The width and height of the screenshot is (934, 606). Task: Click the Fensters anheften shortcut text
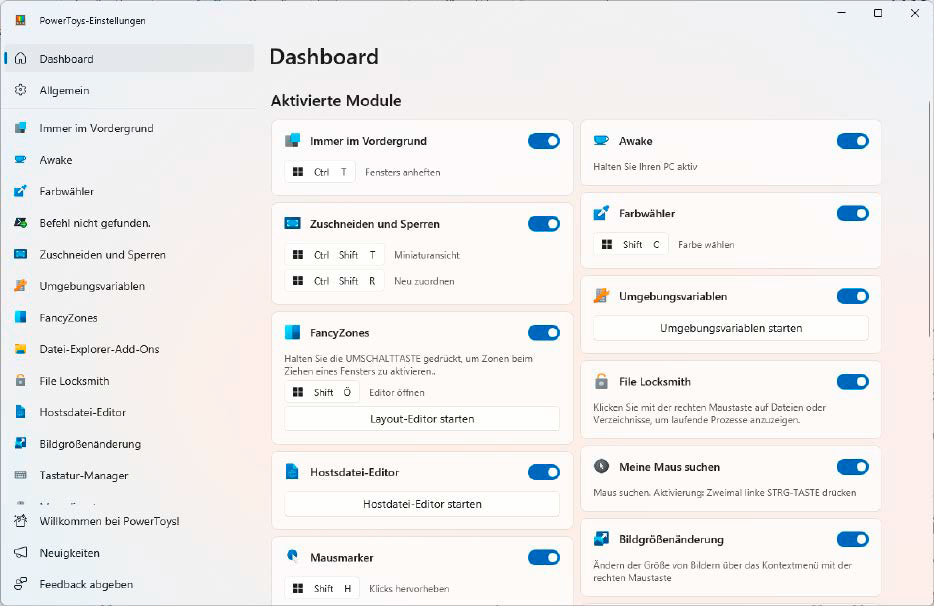[403, 172]
